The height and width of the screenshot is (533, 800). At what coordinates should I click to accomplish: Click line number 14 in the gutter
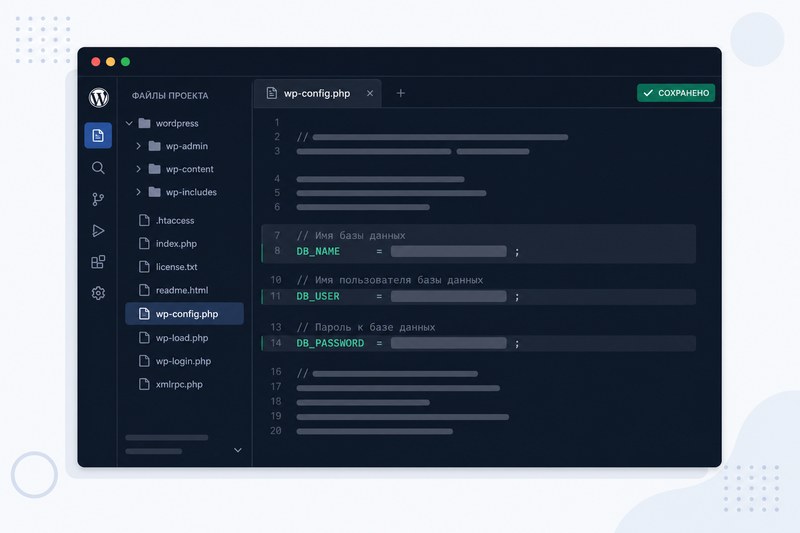(x=276, y=343)
